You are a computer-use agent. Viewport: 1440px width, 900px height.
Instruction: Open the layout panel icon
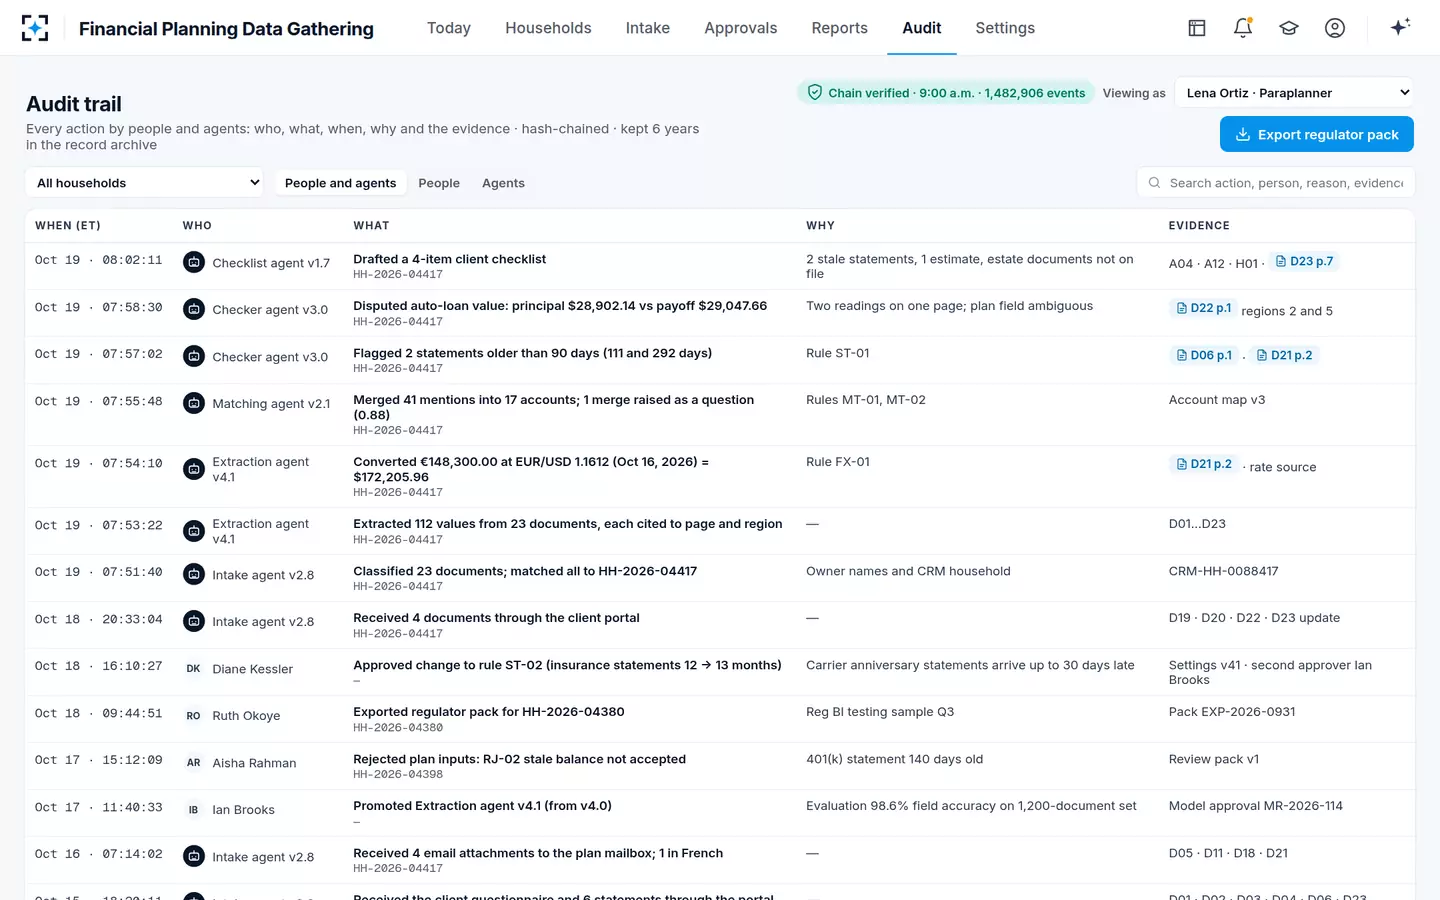point(1197,28)
